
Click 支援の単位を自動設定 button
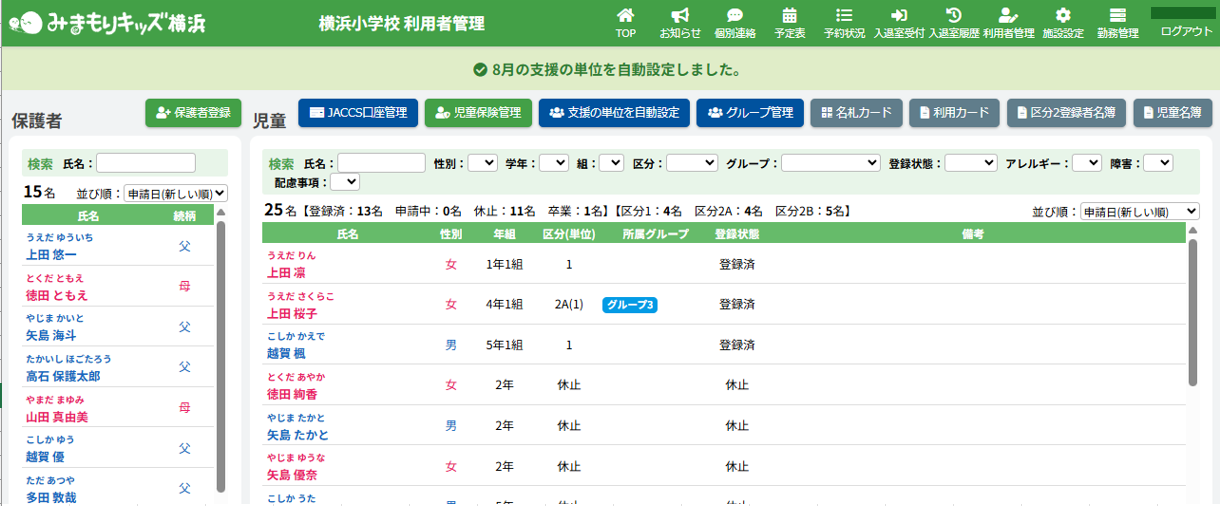point(613,113)
